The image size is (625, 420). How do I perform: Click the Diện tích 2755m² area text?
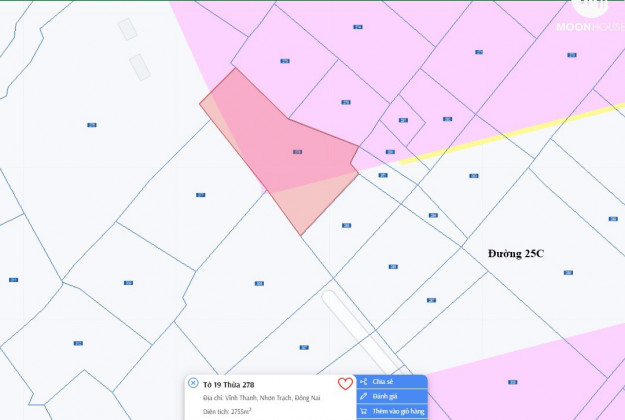[227, 411]
